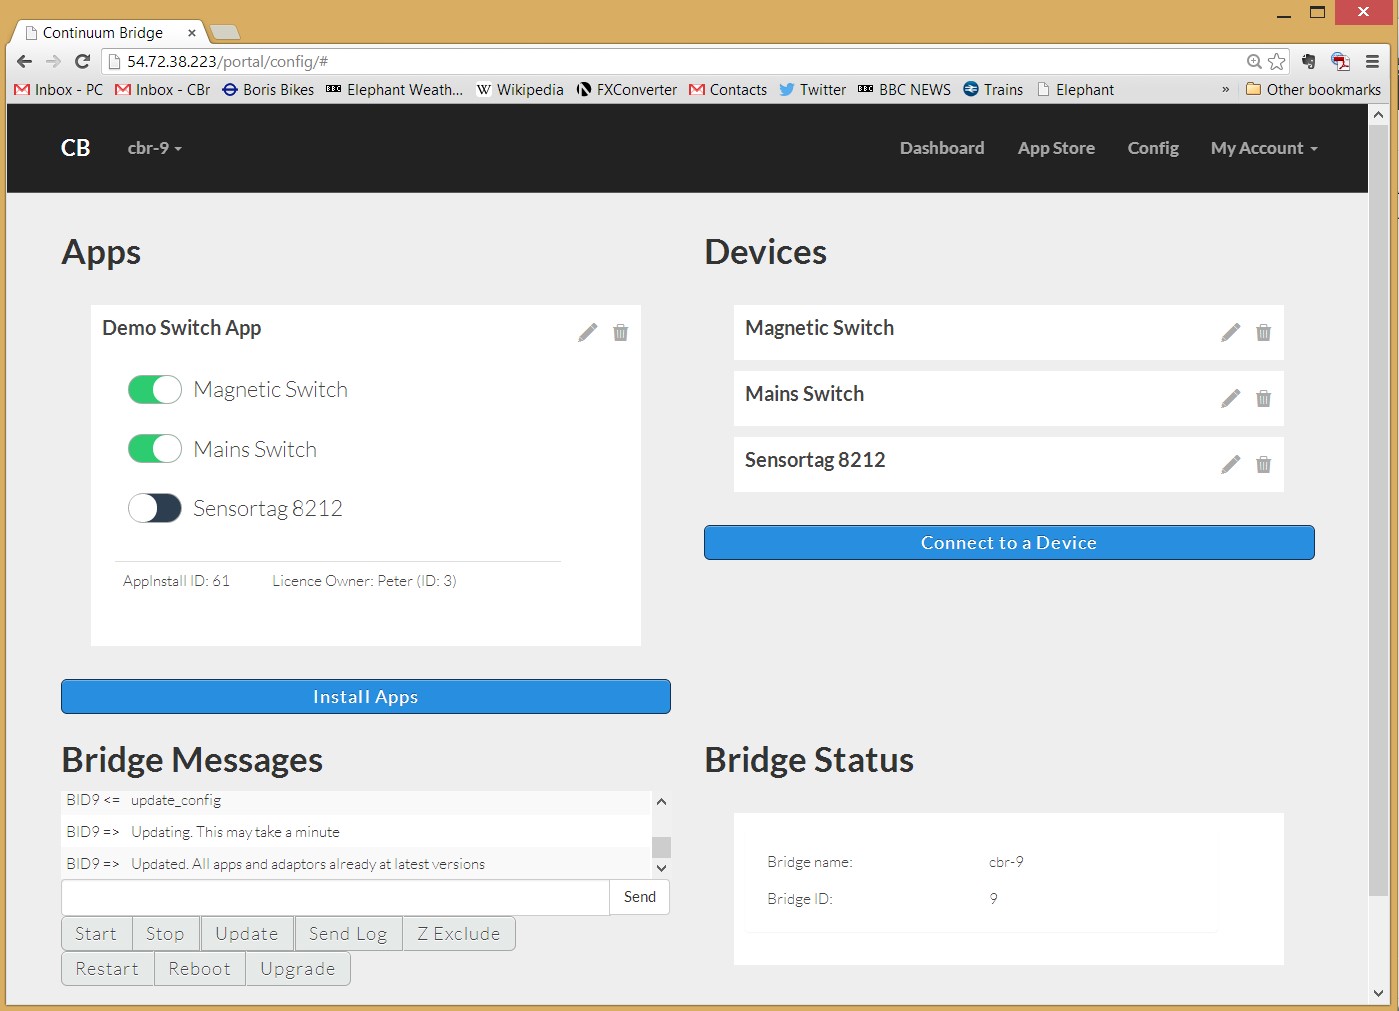Select 'Licence Owner: Peter (ID: 3)' text
The image size is (1399, 1011).
pyautogui.click(x=364, y=581)
